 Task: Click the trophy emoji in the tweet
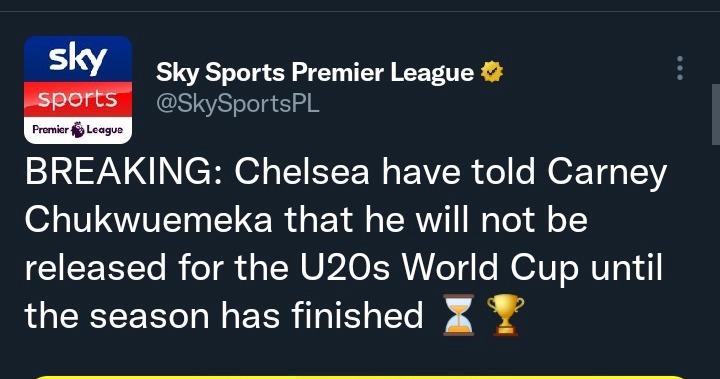[x=505, y=315]
